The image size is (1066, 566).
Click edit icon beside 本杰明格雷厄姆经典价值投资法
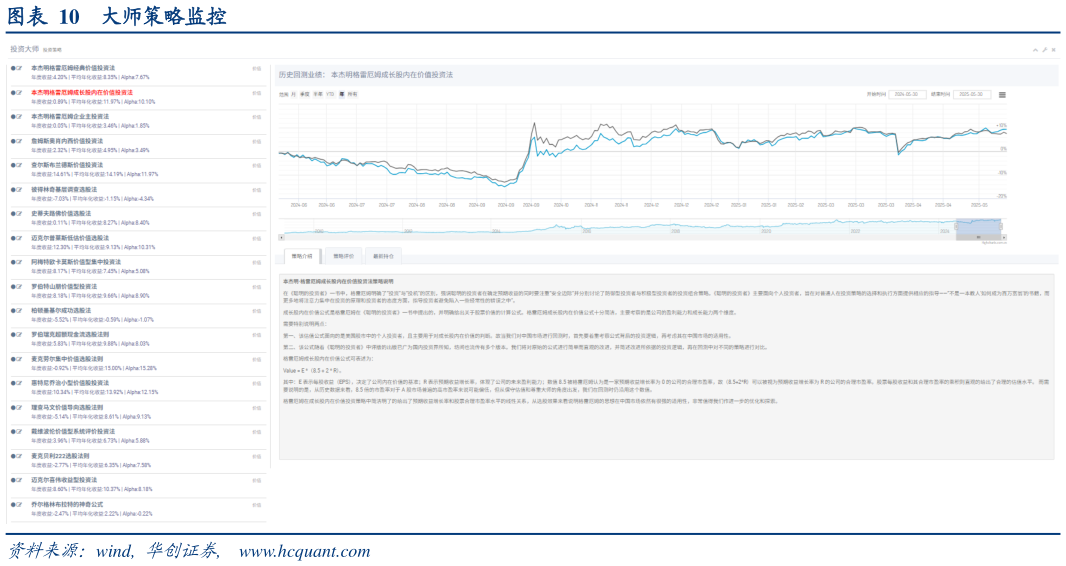click(19, 68)
